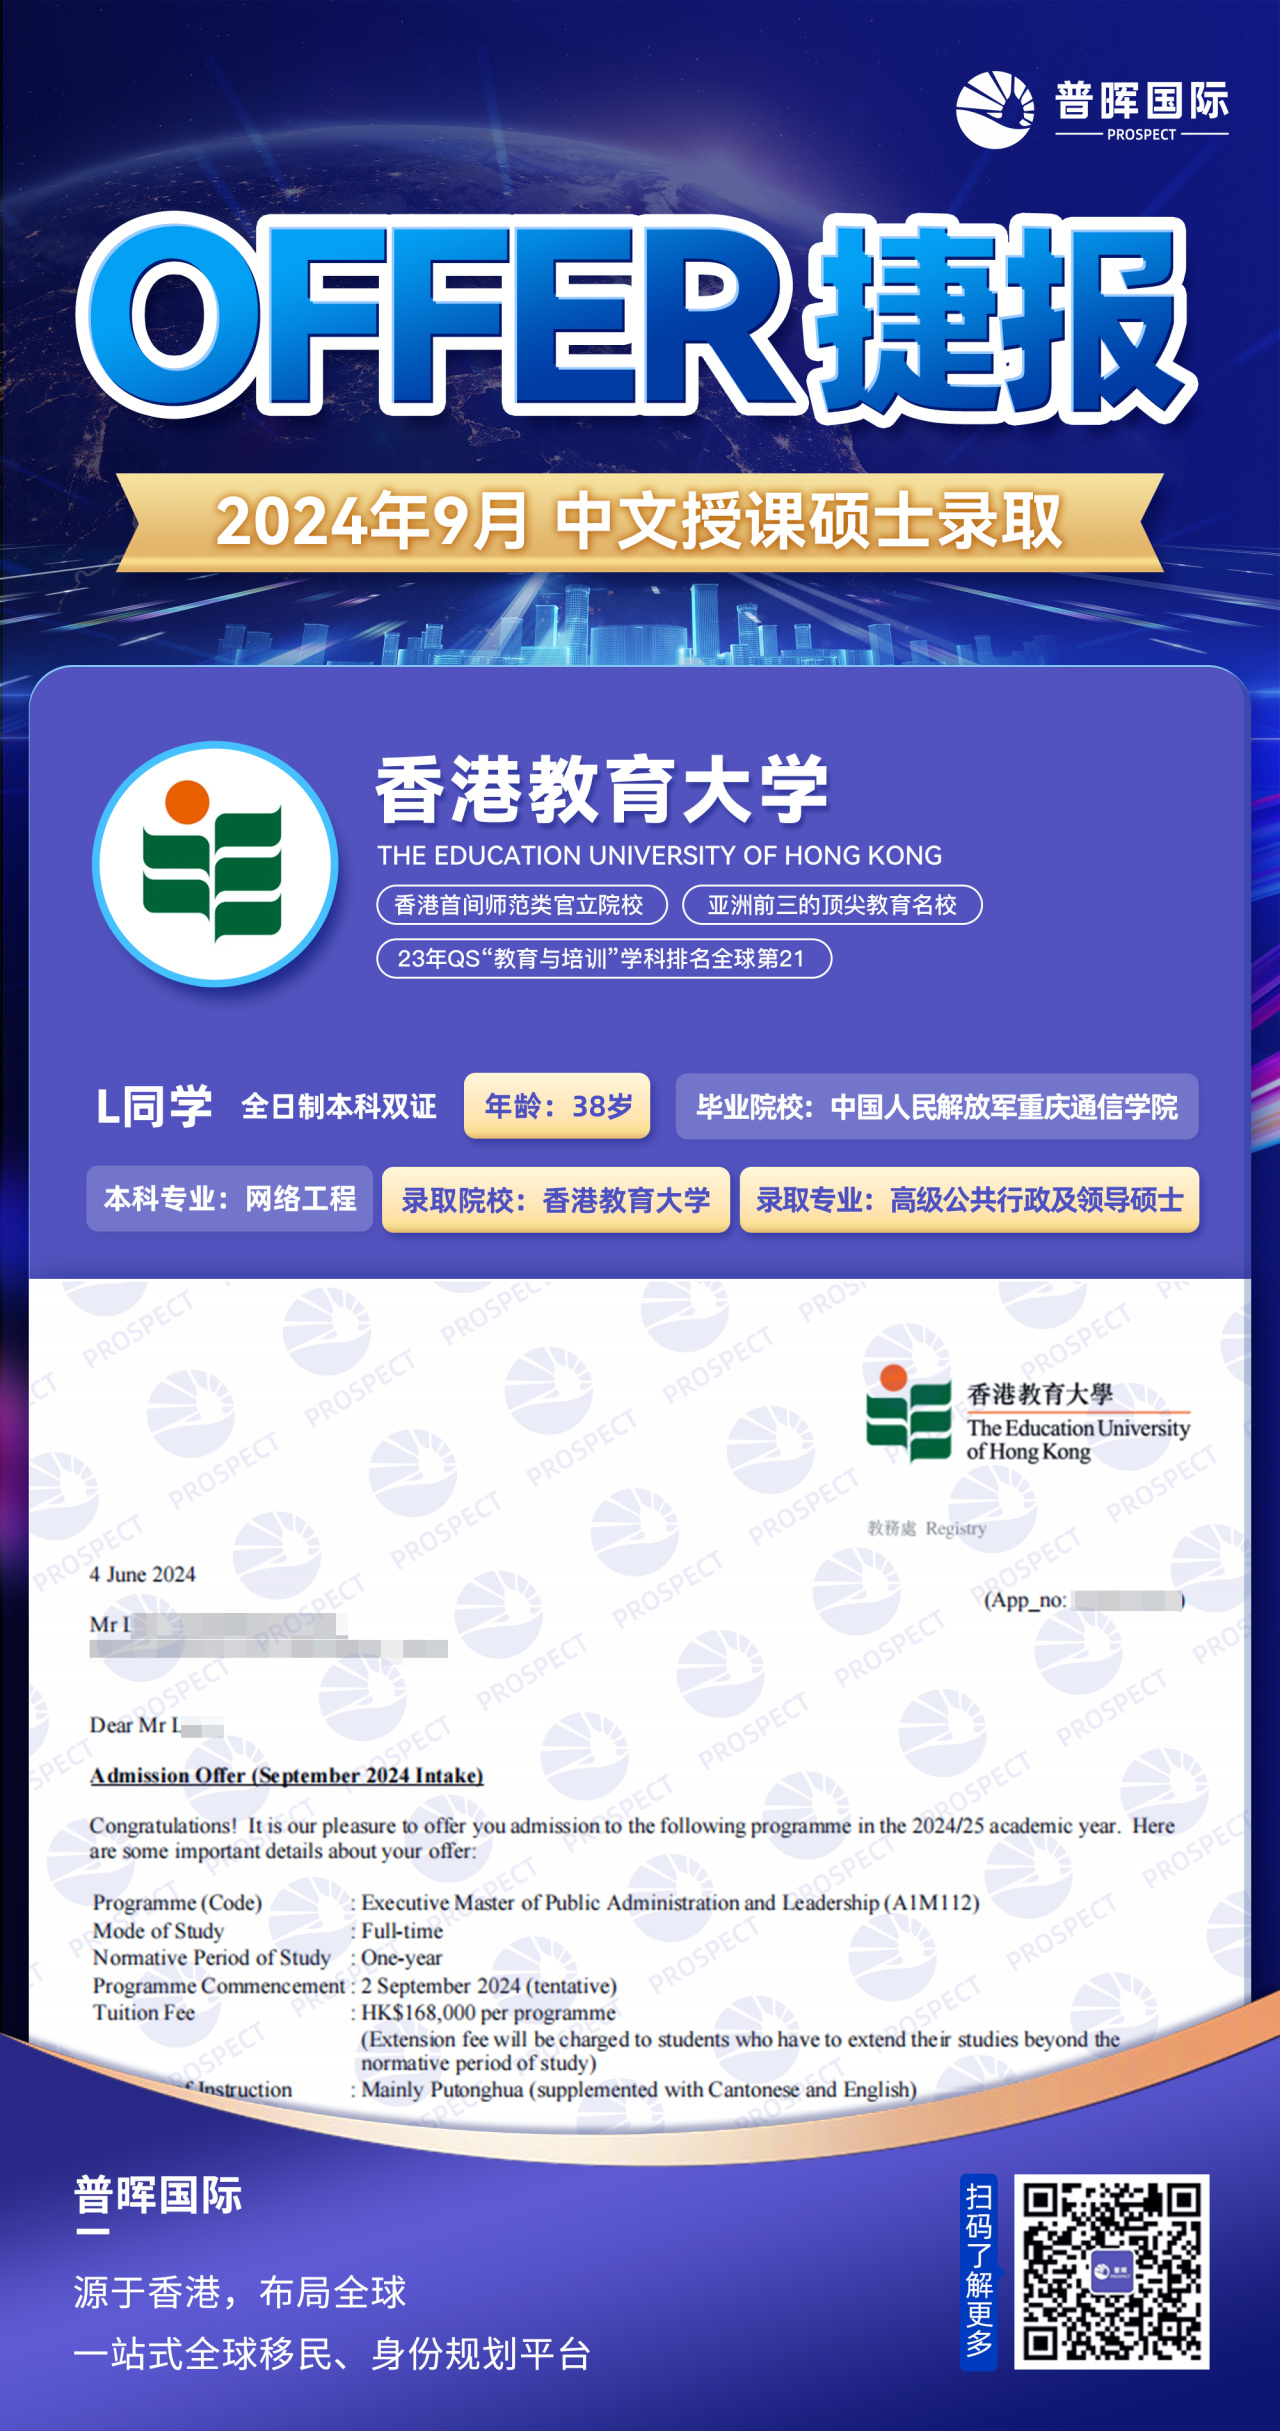Click the QR code at bottom right
Screen dimensions: 1280x2431
[x=1111, y=2271]
